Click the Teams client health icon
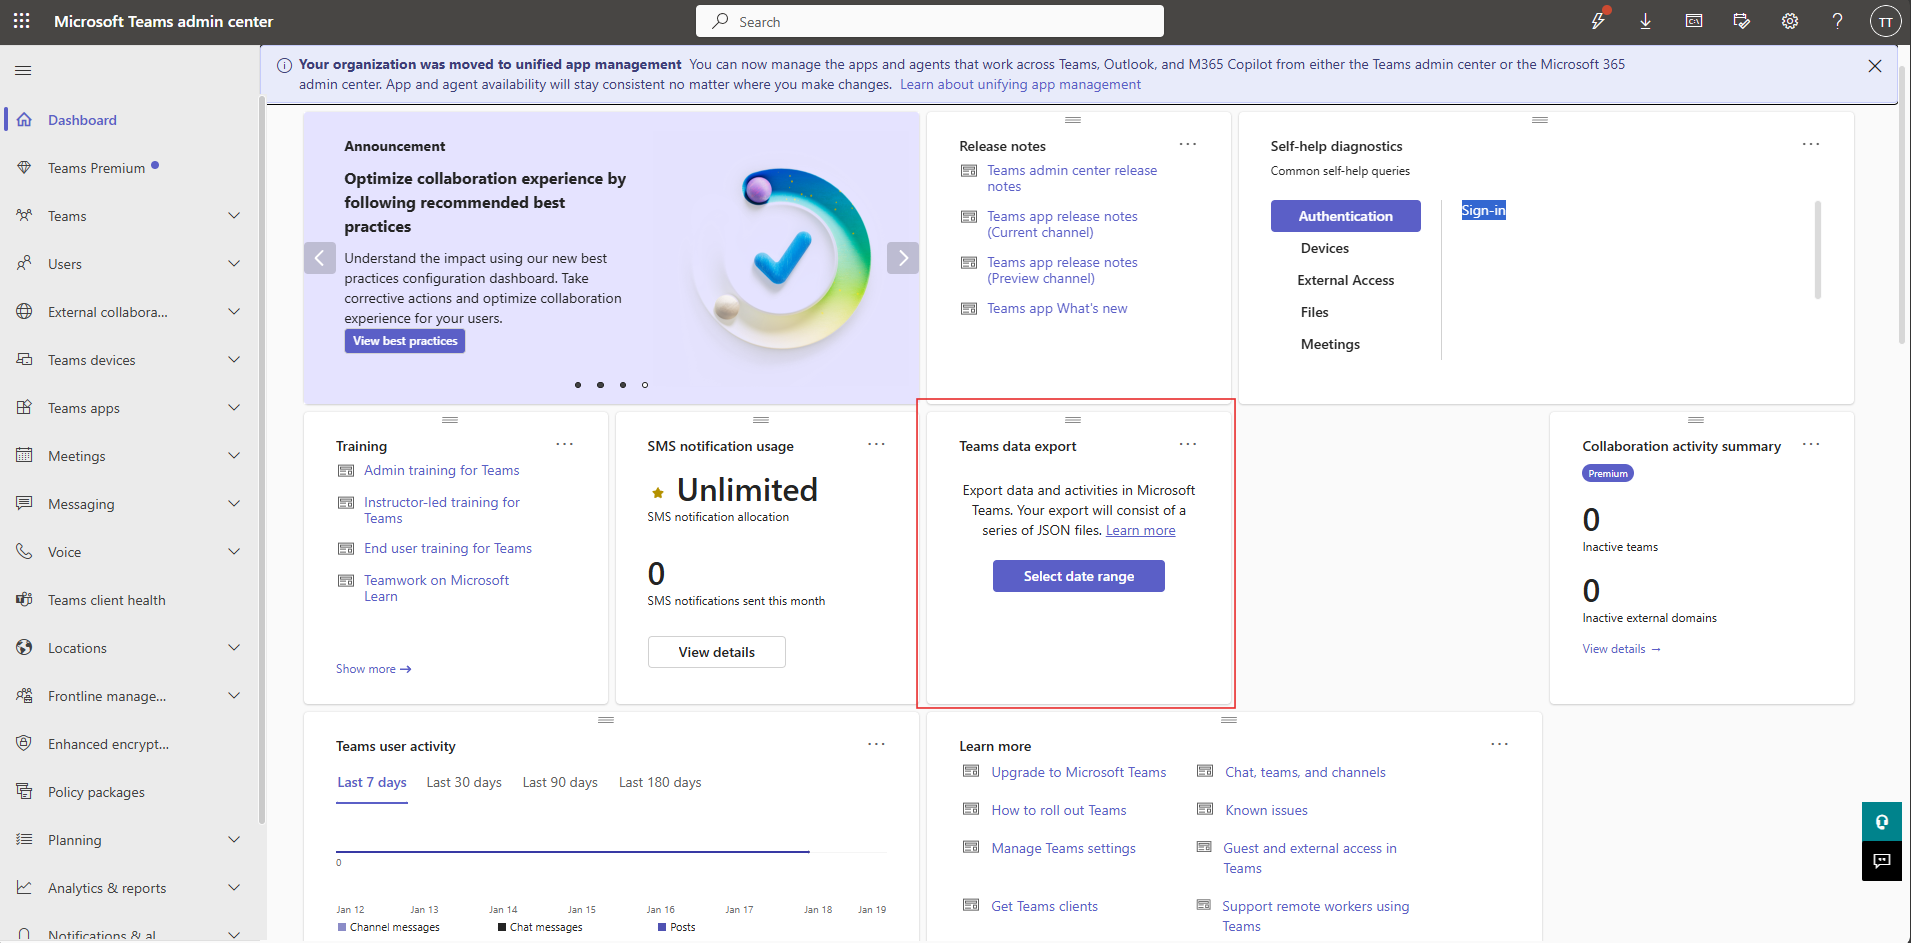 pyautogui.click(x=24, y=600)
